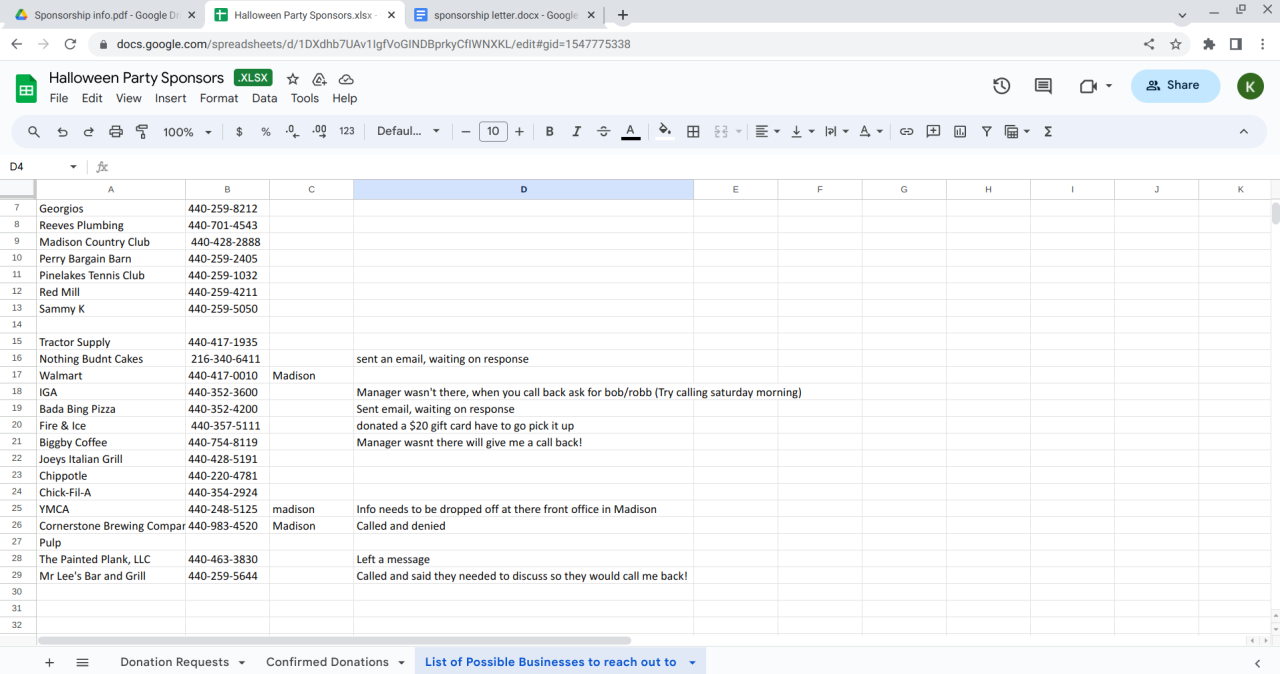The width and height of the screenshot is (1280, 674).
Task: Print the spreadsheet
Action: point(115,132)
